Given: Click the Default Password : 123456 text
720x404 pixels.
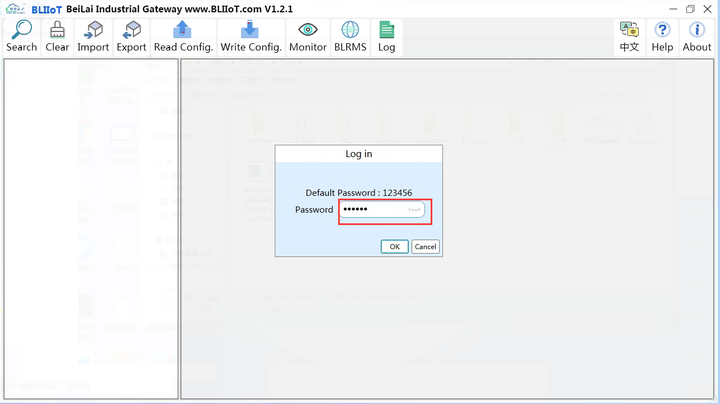Looking at the screenshot, I should click(359, 193).
